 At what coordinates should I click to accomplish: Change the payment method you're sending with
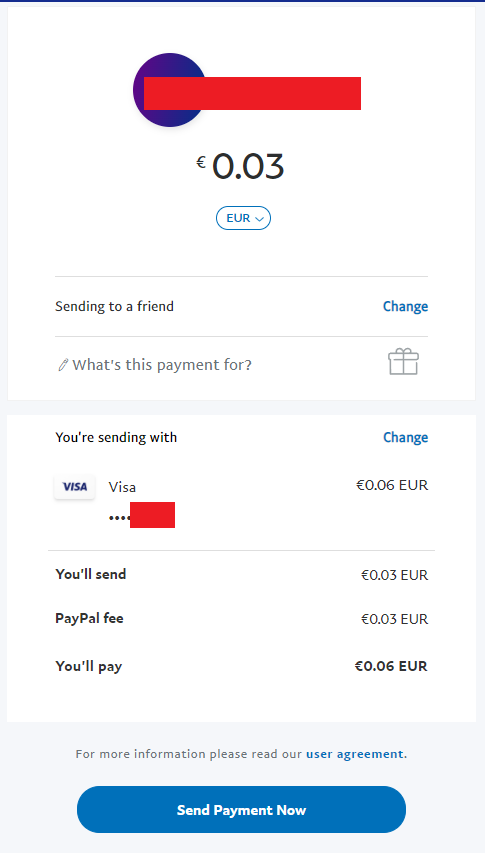405,437
